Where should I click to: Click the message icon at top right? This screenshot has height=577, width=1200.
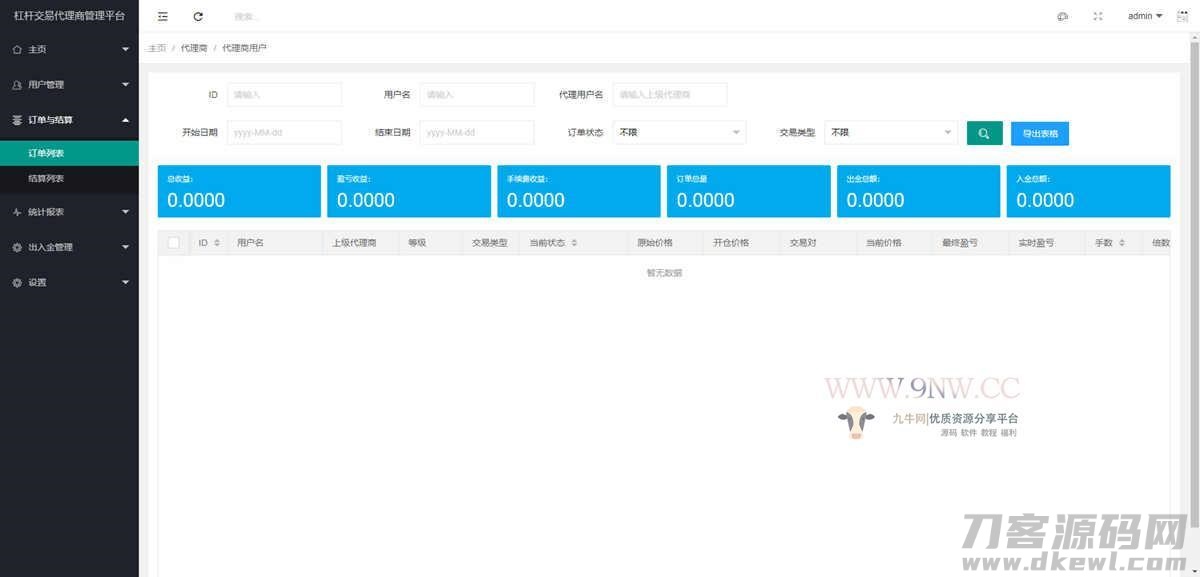pyautogui.click(x=1182, y=15)
